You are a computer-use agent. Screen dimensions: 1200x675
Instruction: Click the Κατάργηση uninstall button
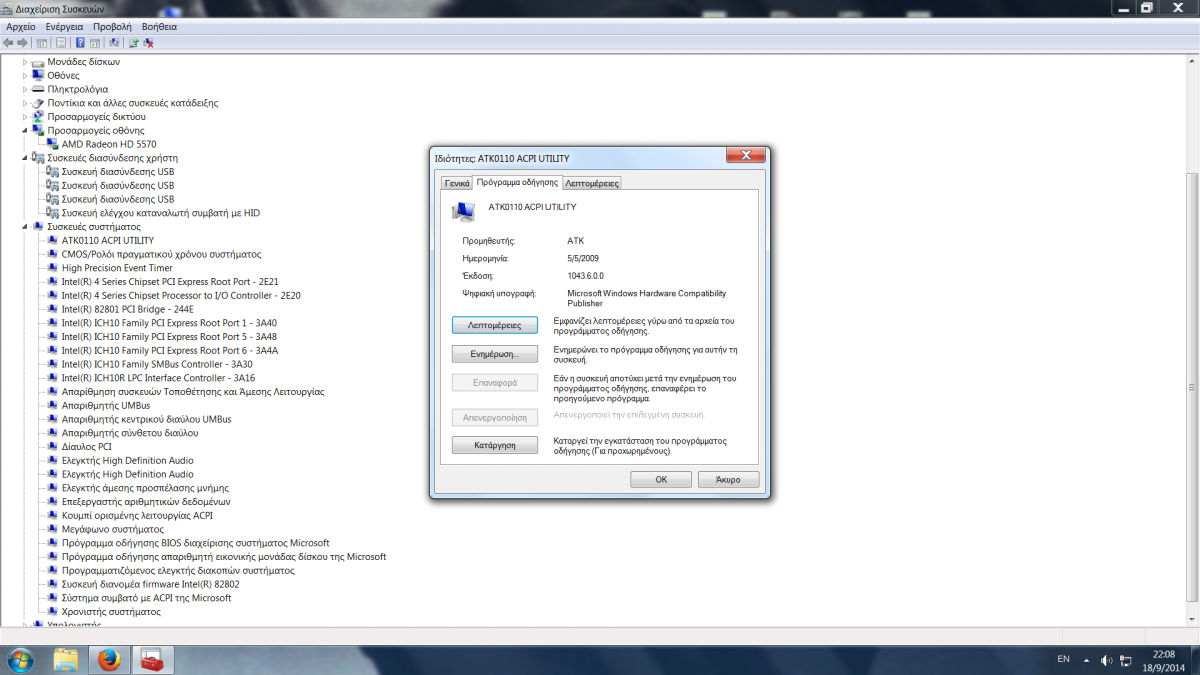pyautogui.click(x=495, y=445)
